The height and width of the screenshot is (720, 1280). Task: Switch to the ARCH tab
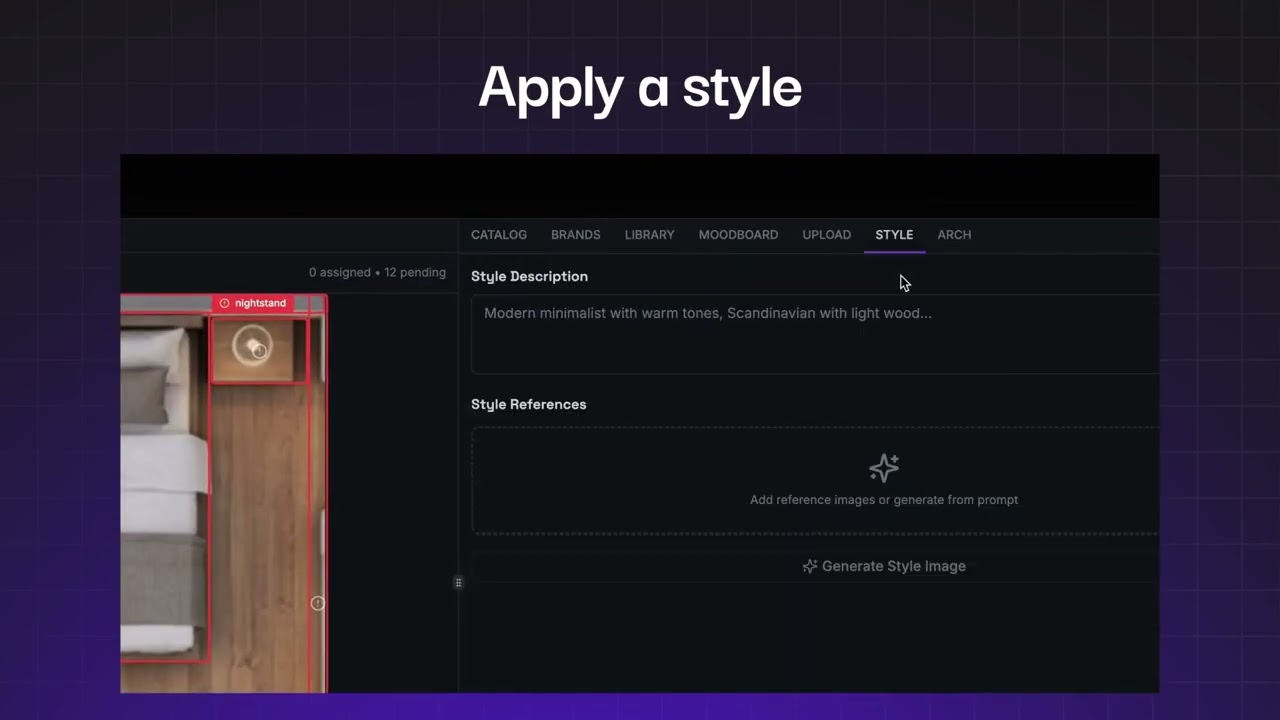point(954,235)
